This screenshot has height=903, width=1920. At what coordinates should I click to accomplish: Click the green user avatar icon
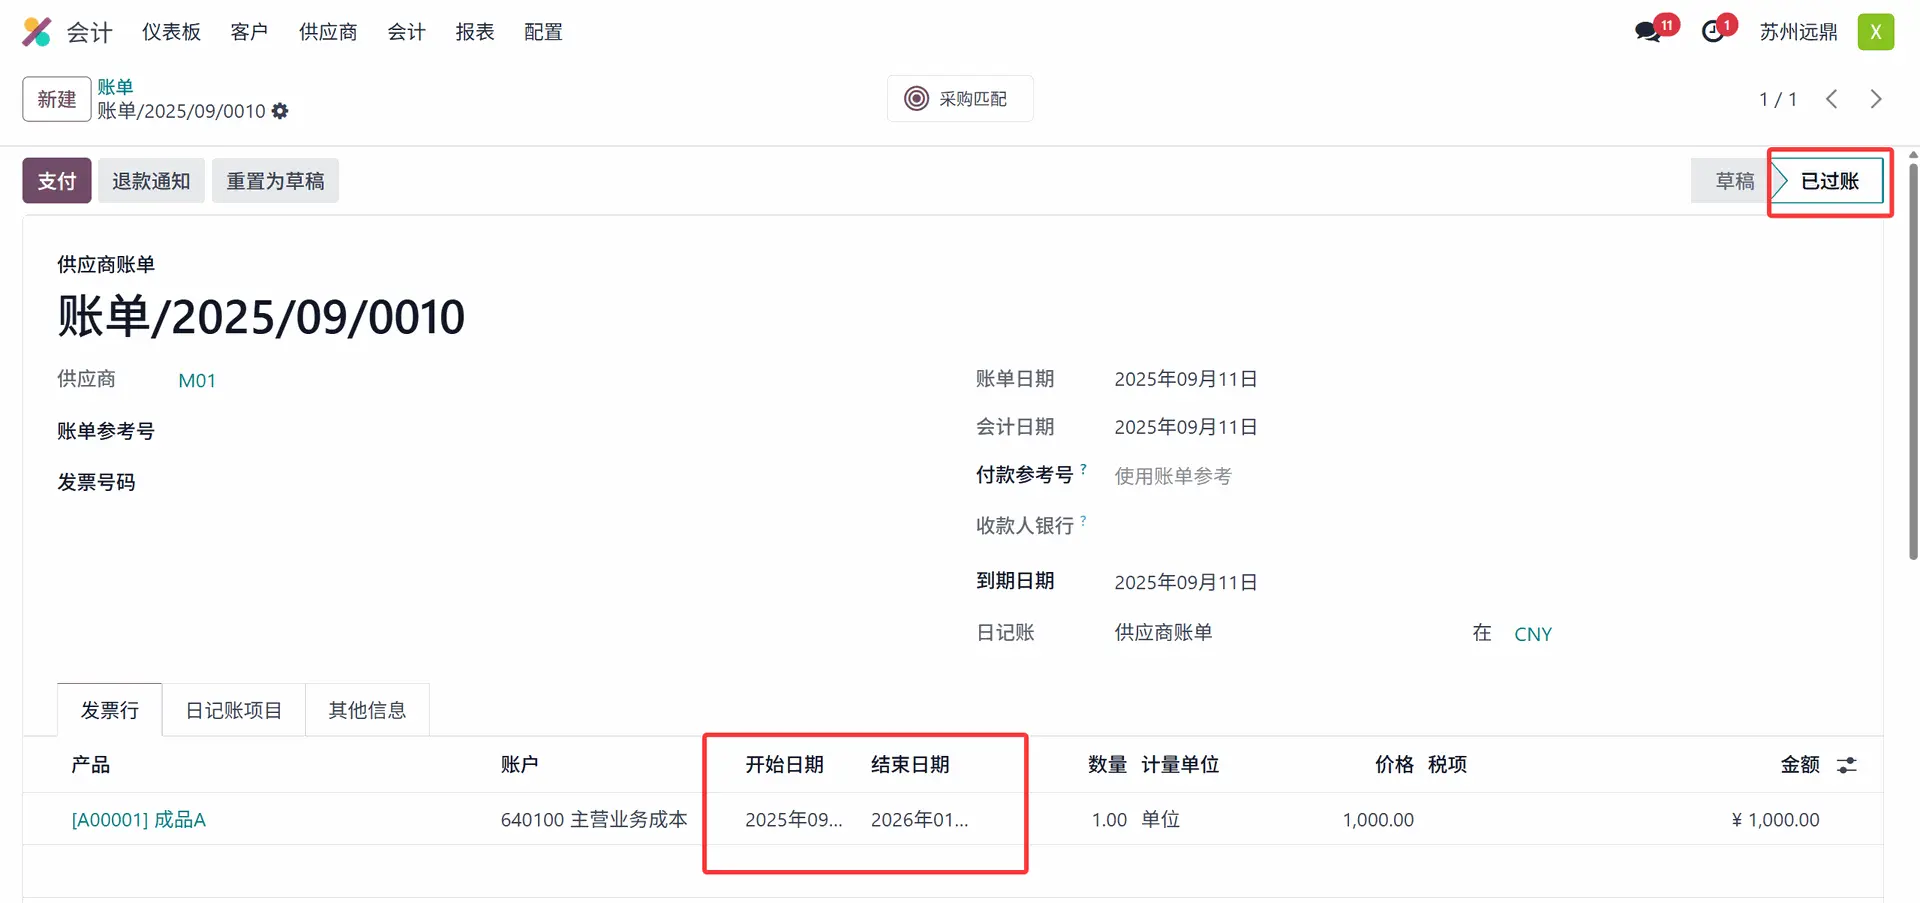click(1875, 32)
